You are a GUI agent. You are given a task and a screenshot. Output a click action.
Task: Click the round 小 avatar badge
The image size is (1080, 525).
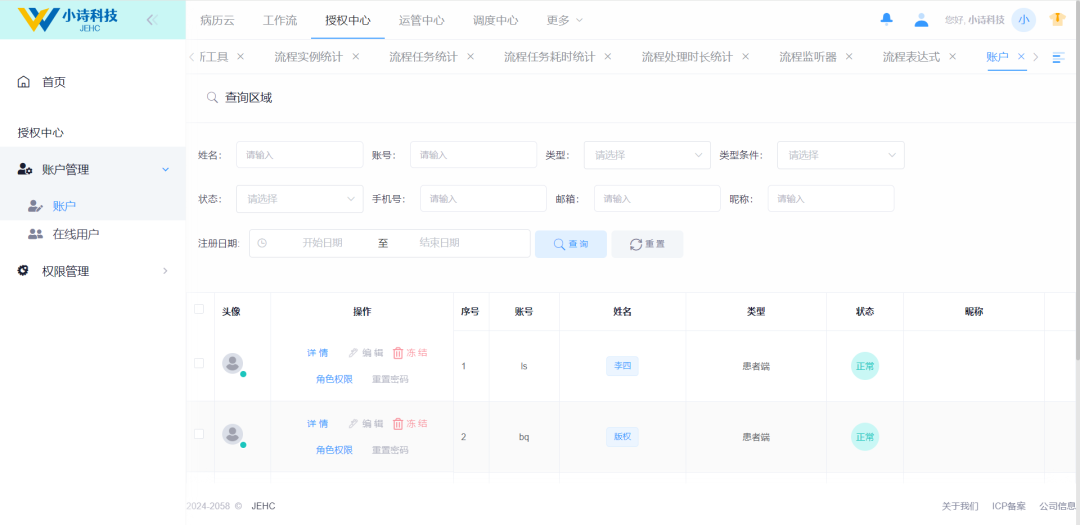(x=1024, y=20)
